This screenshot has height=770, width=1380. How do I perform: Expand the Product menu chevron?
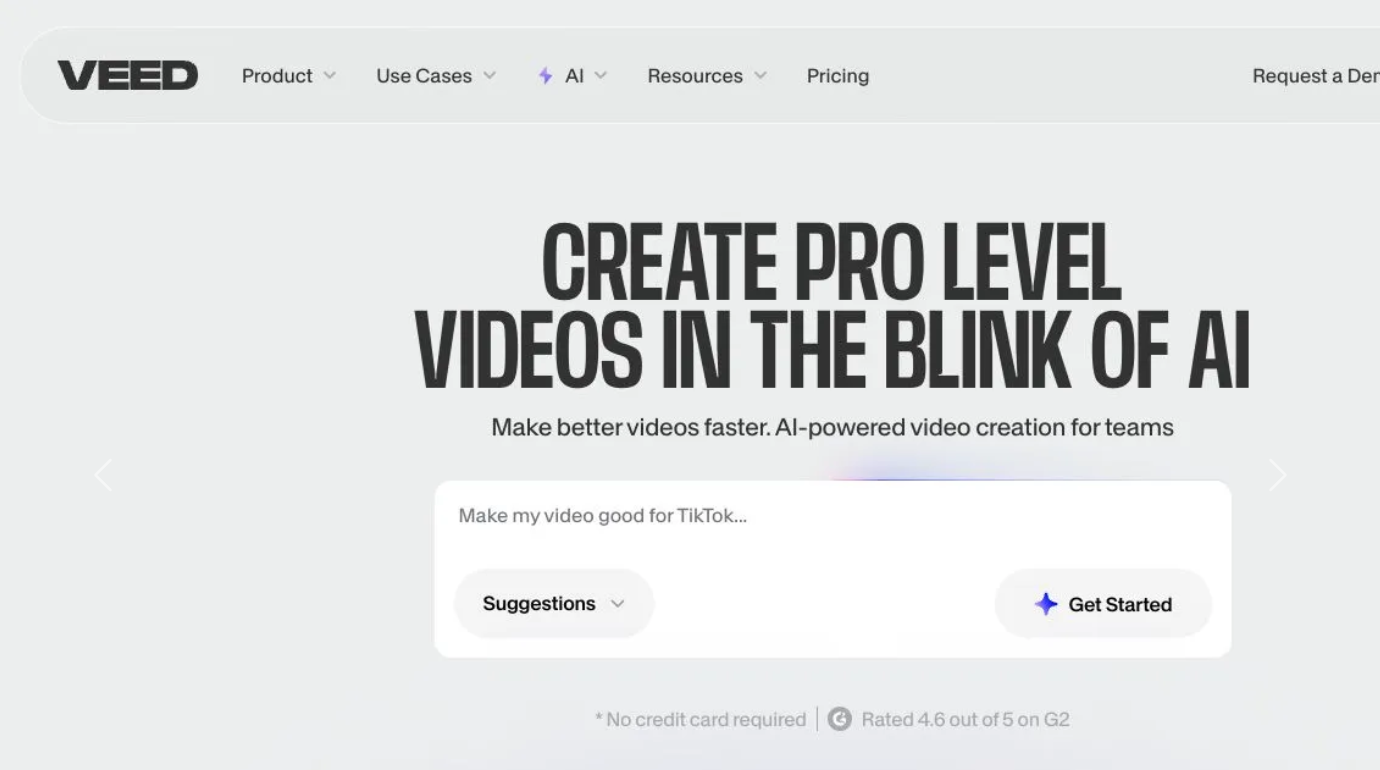(330, 76)
